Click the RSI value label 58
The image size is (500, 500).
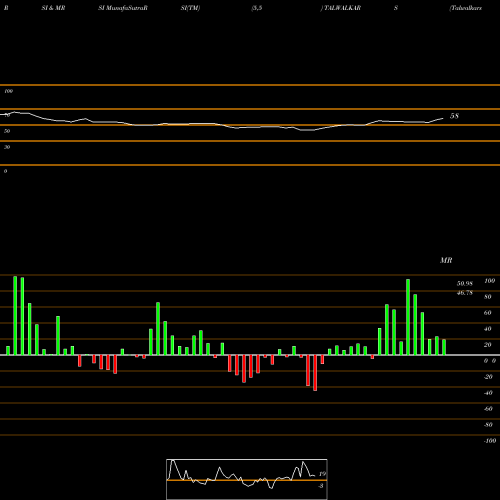454,116
